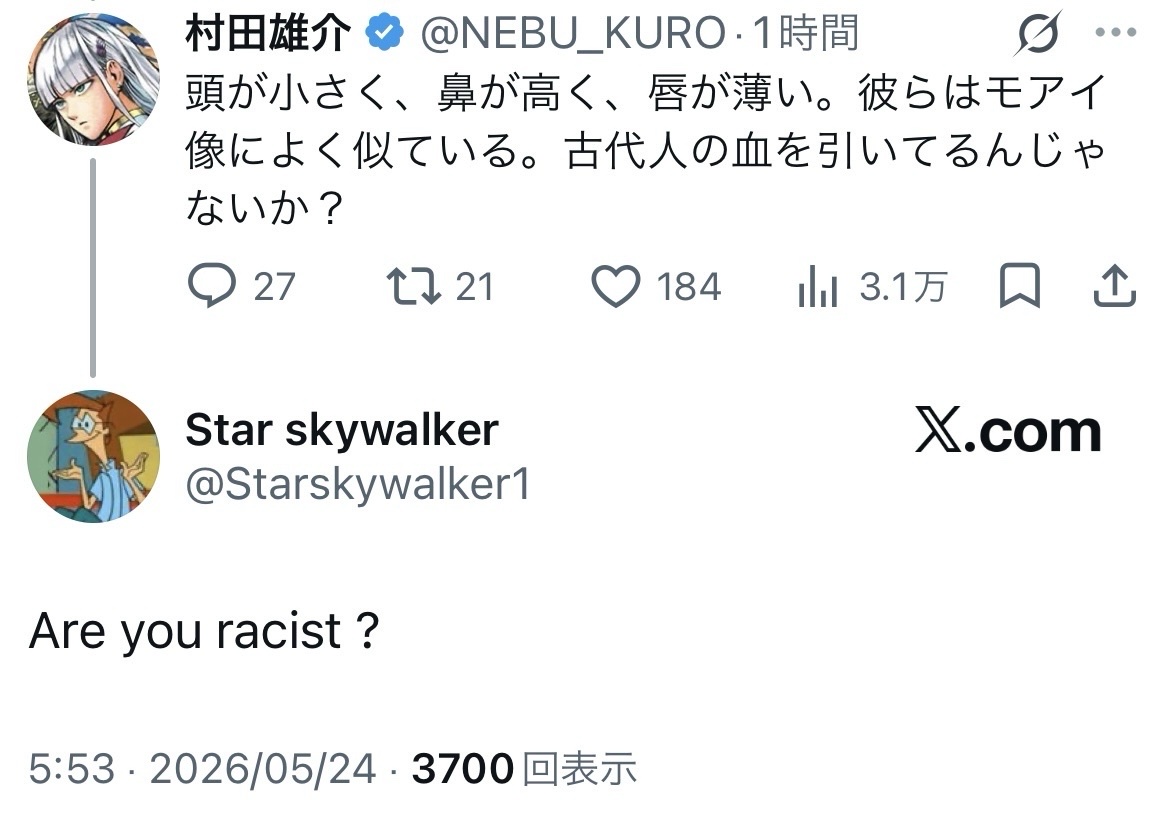Viewport: 1170px width, 814px height.
Task: Bookmark the tweet by 村田雄介
Action: 1019,286
